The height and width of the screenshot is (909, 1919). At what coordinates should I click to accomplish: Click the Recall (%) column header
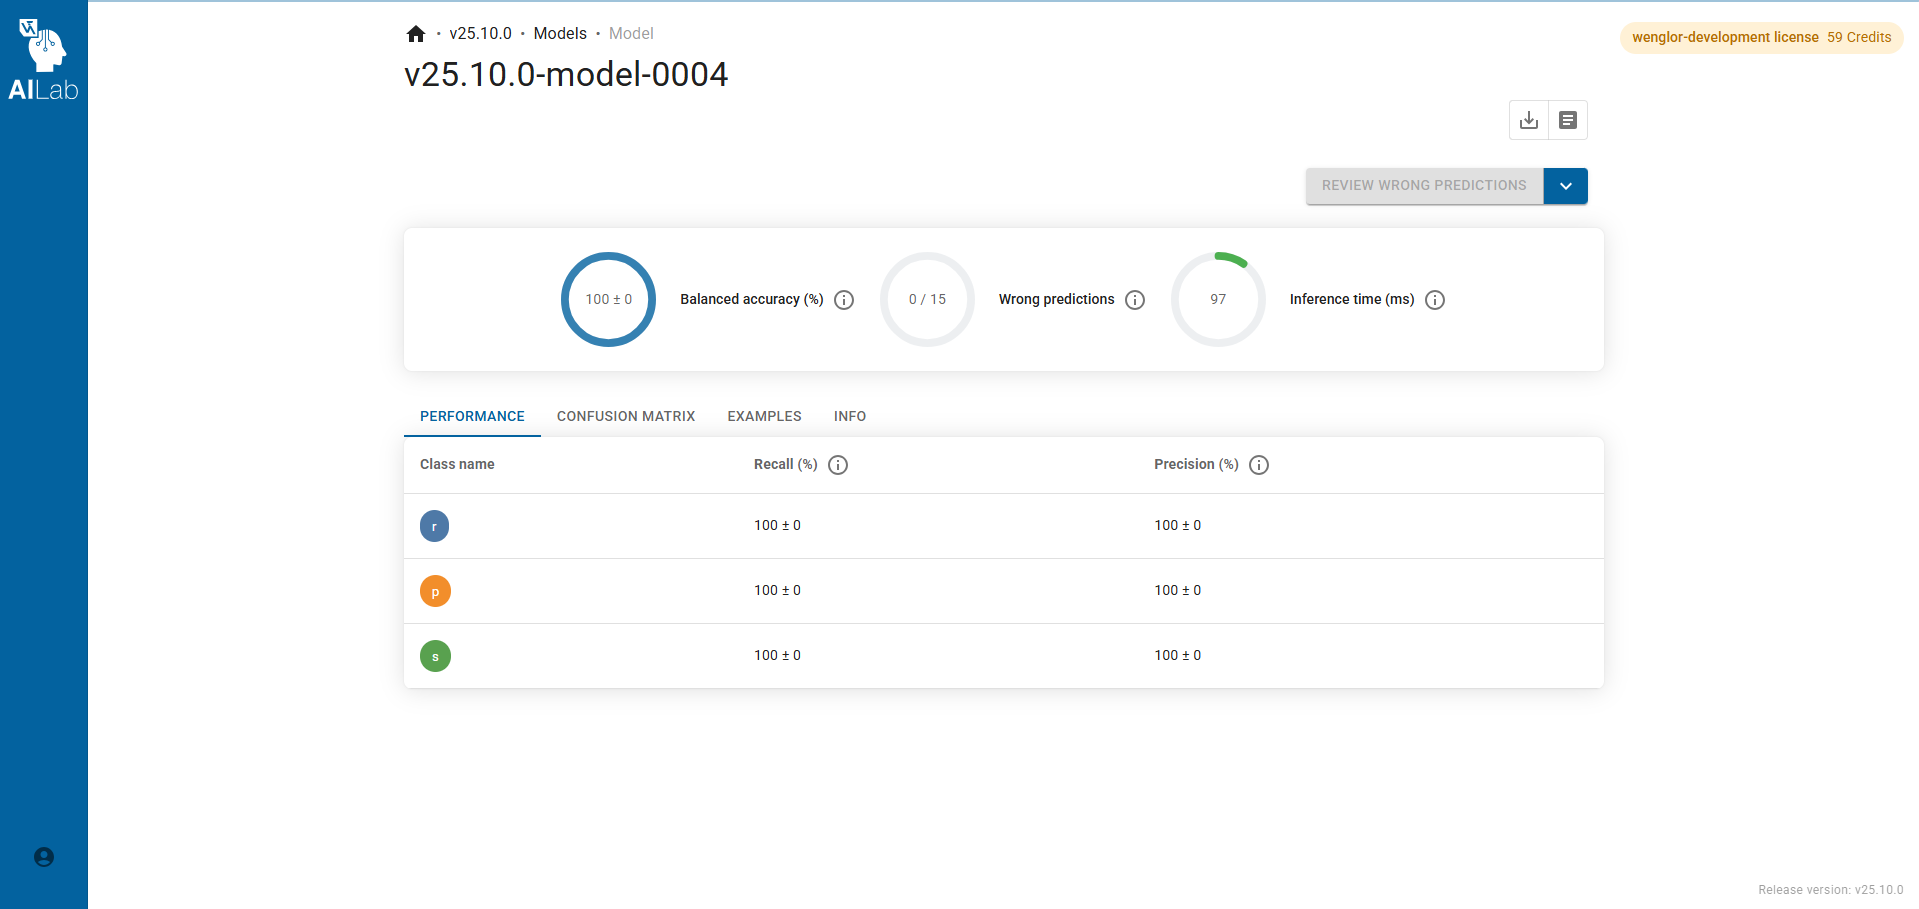pyautogui.click(x=786, y=465)
